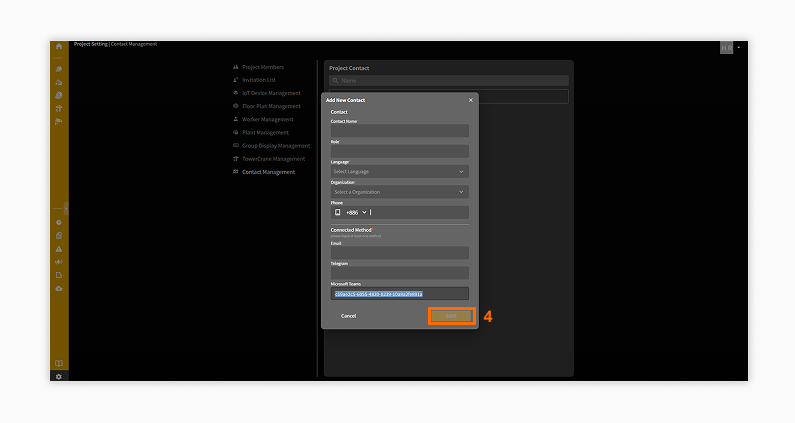Open settings gear icon at sidebar bottom
795x423 pixels.
(59, 376)
